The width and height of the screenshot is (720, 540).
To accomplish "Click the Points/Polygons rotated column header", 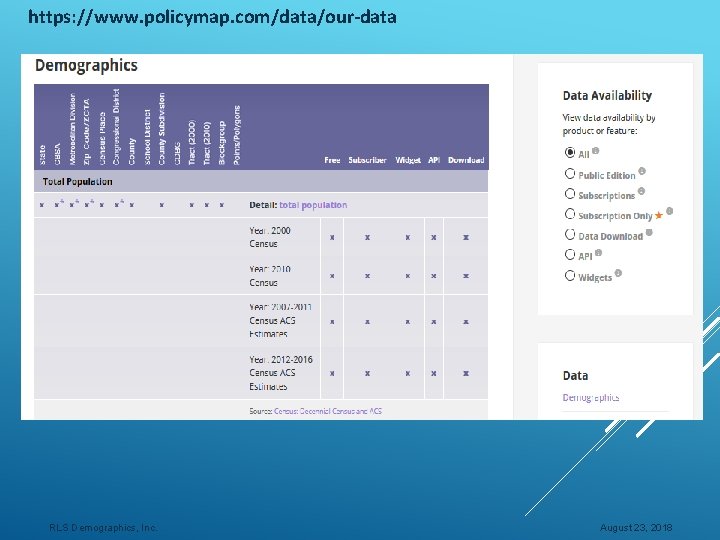I will [237, 135].
